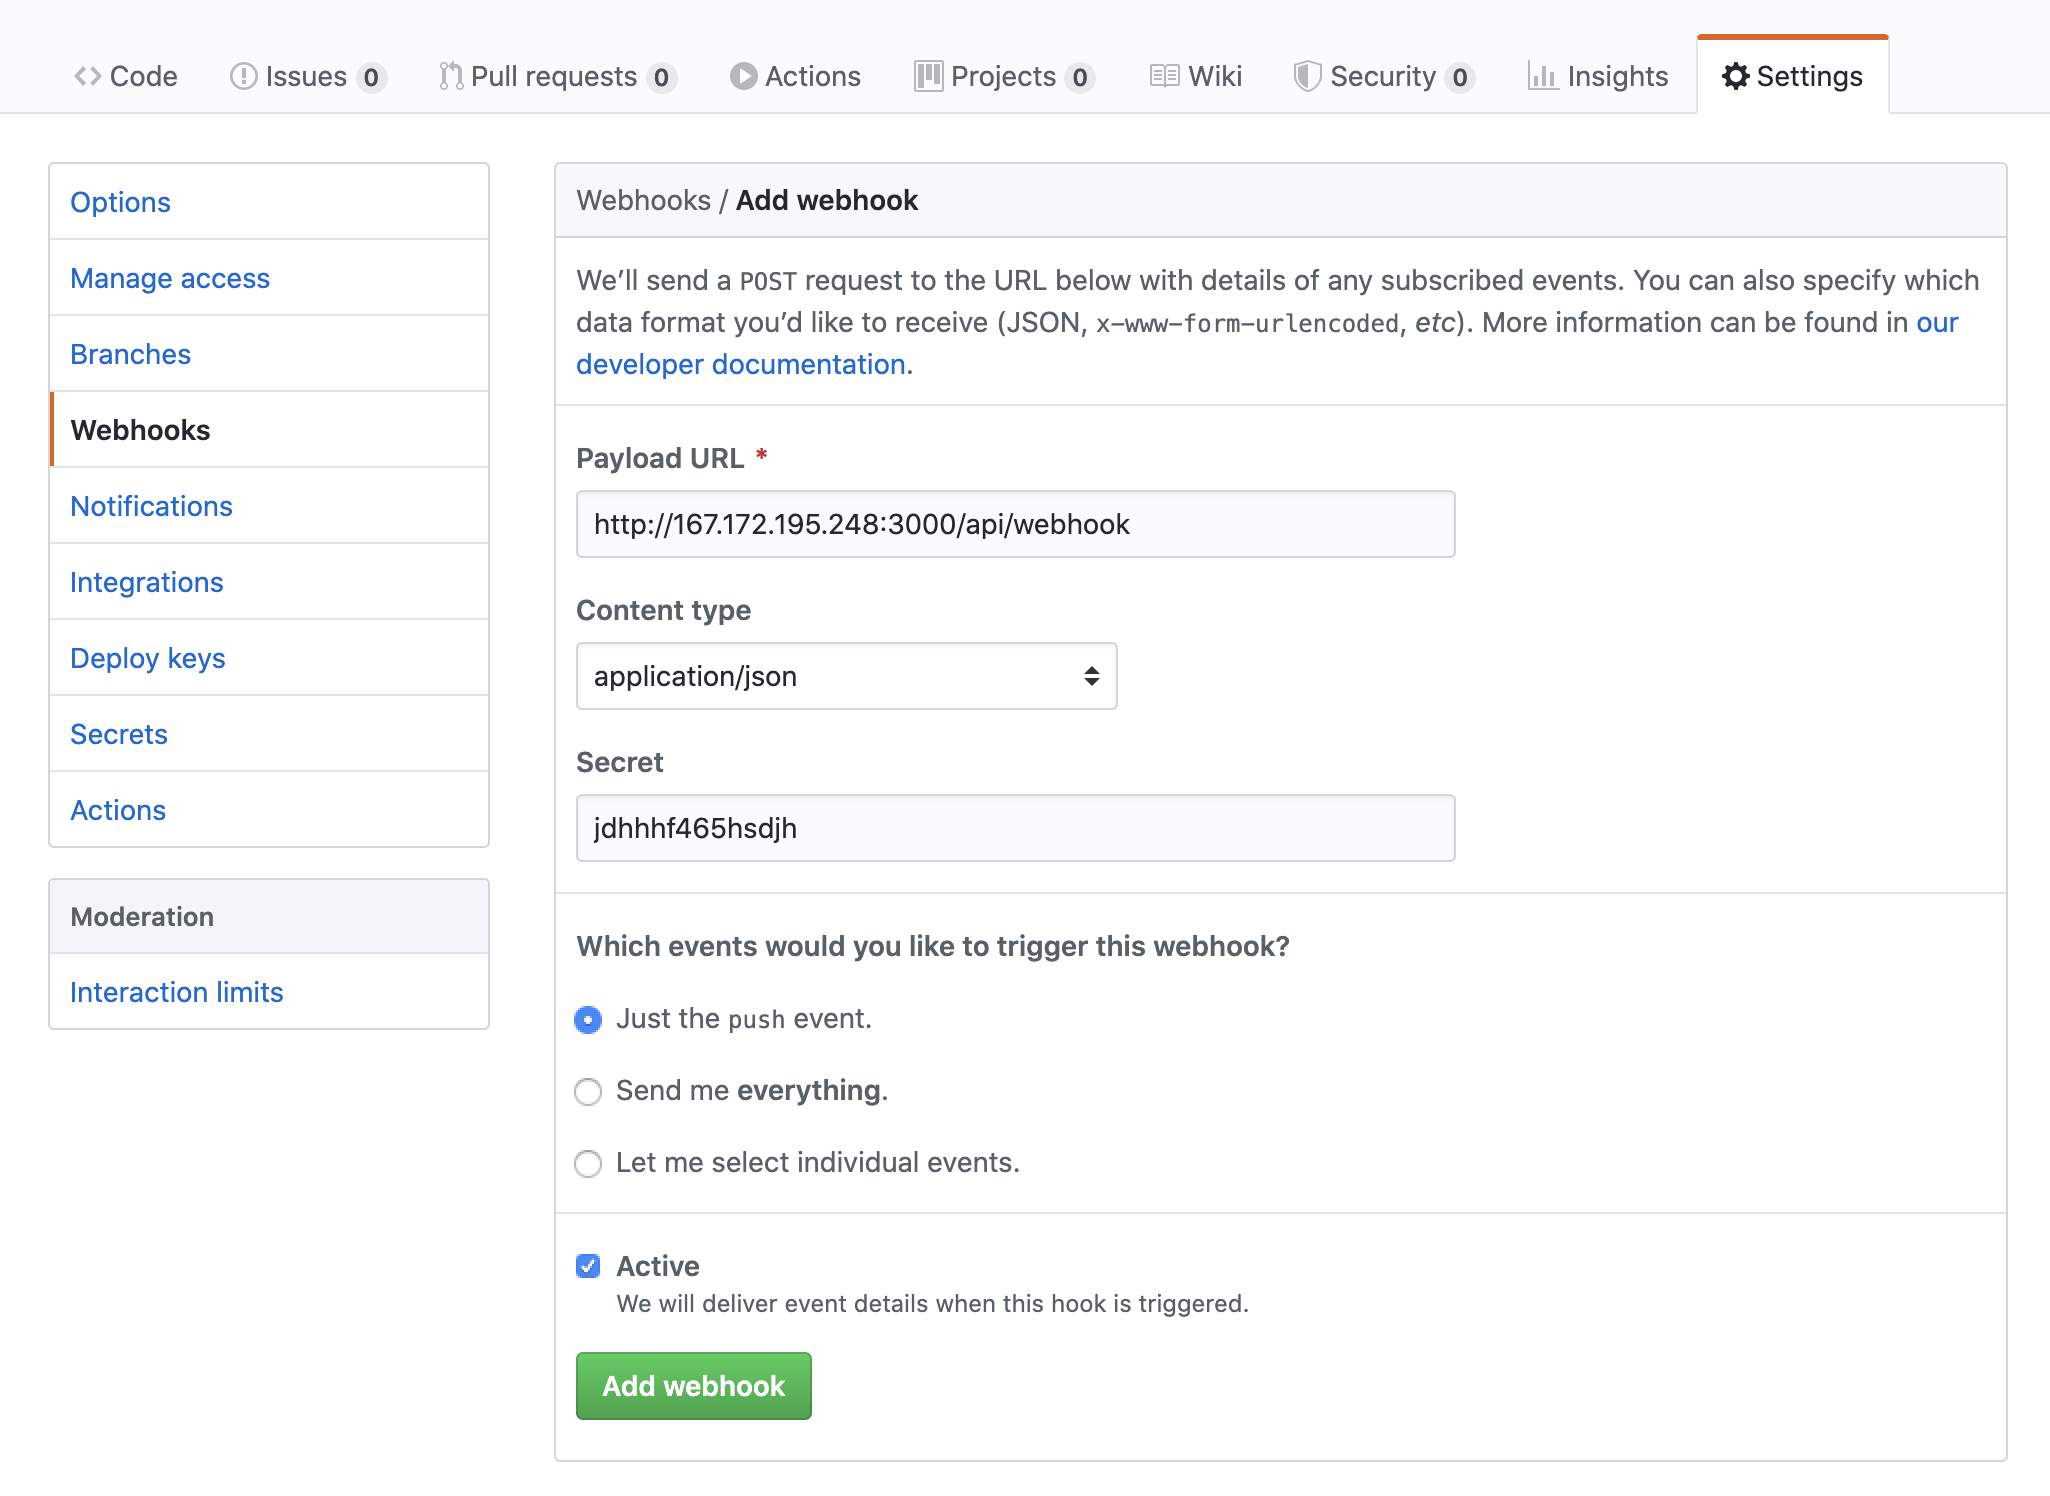
Task: Click the Security count badge
Action: tap(1460, 77)
